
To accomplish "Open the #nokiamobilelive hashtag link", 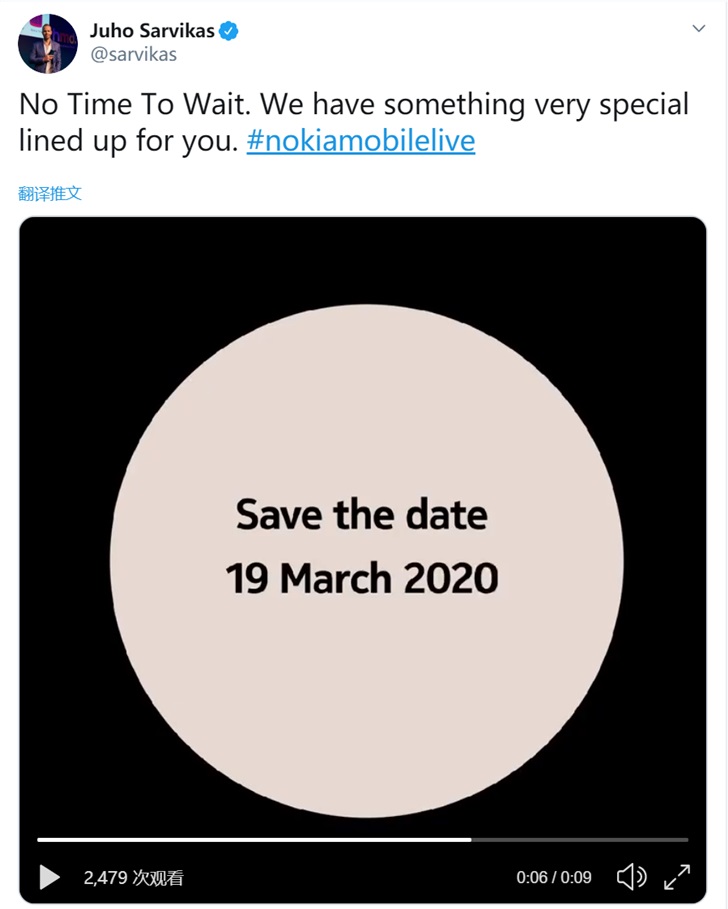I will [361, 141].
